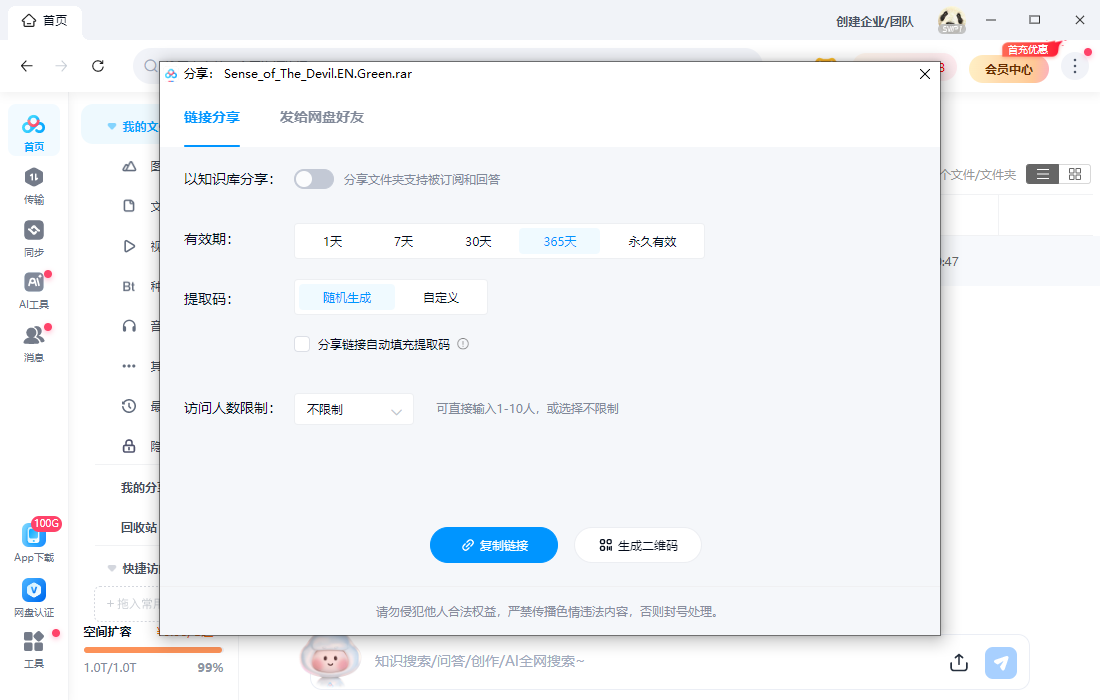Collapse the 我的文件 tree section

[x=110, y=125]
